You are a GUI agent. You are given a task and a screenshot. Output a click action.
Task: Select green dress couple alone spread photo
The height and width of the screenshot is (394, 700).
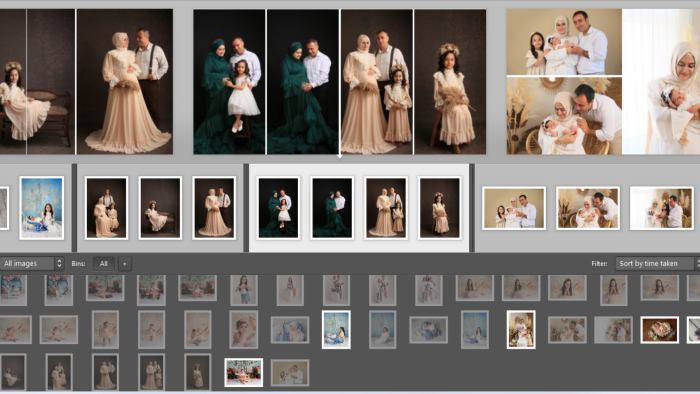coord(303,82)
